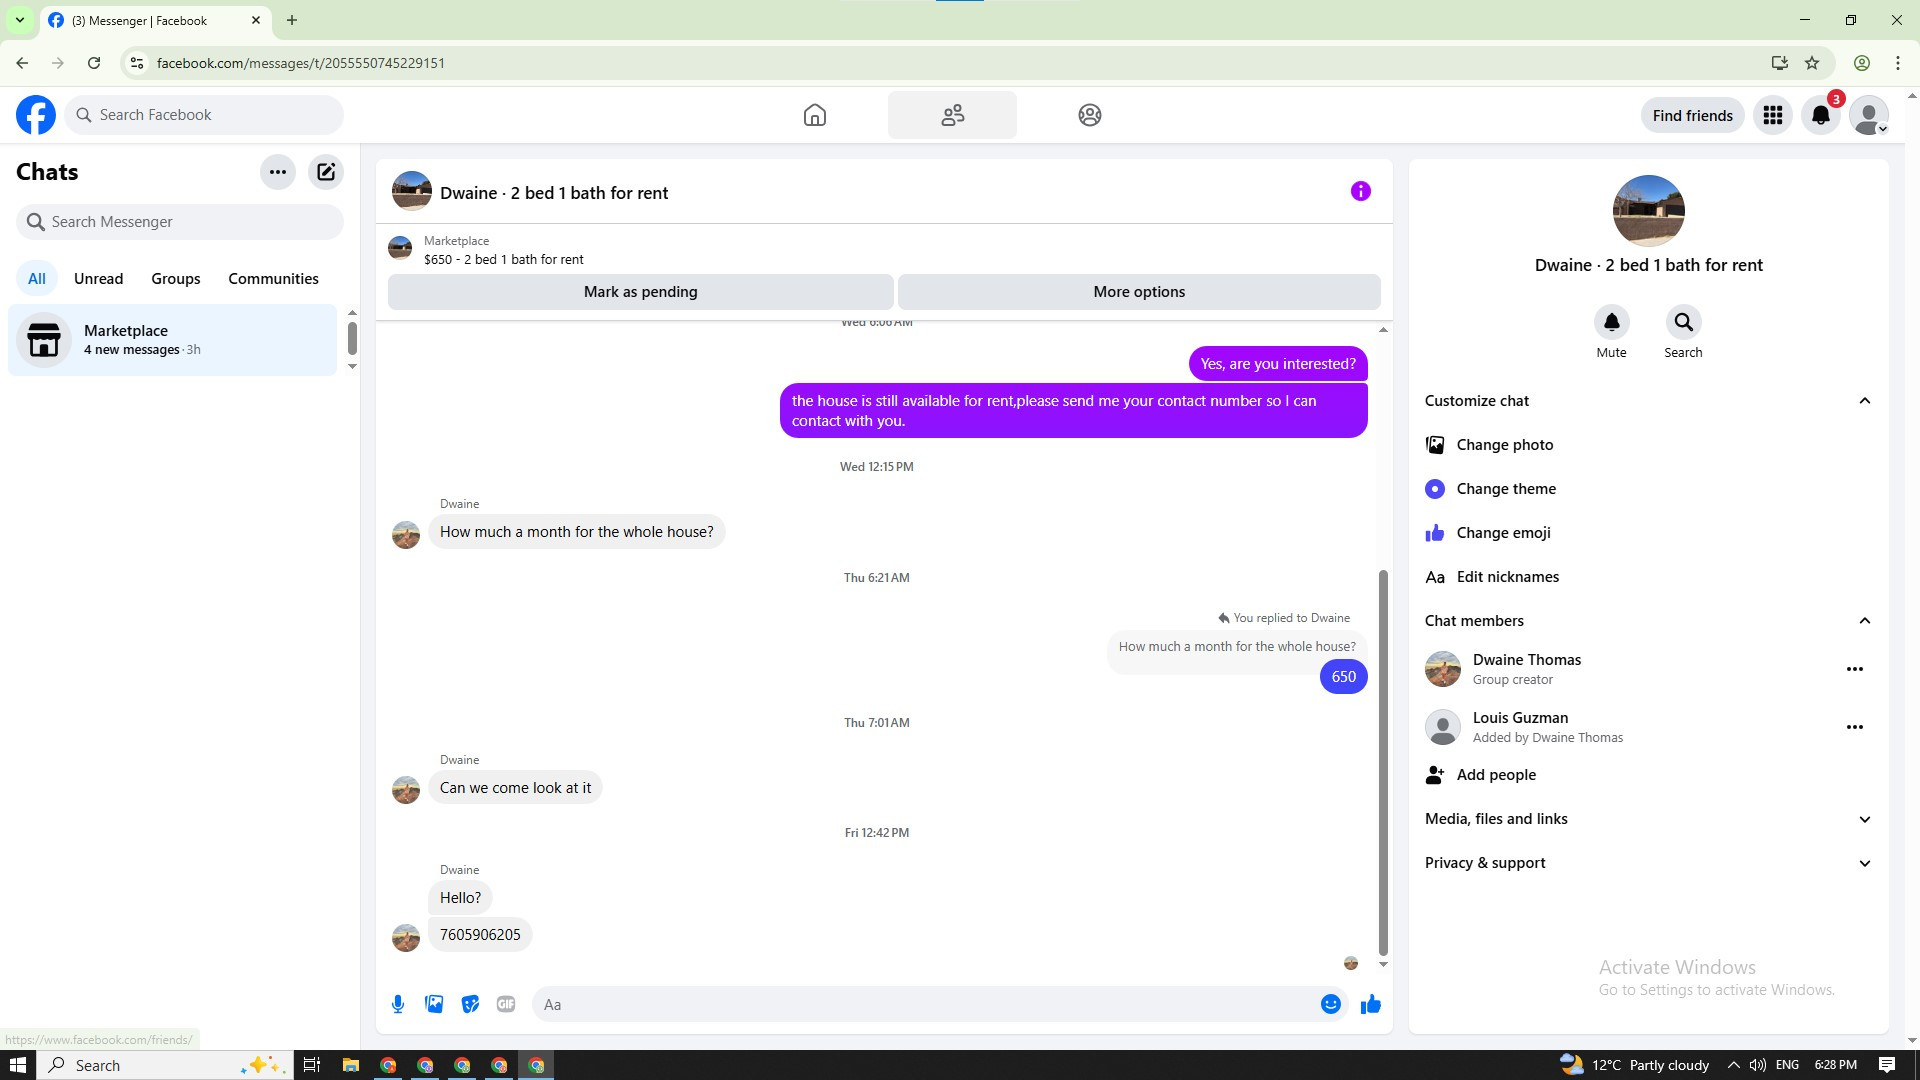Show hidden system tray icons
Image resolution: width=1920 pixels, height=1080 pixels.
point(1733,1065)
